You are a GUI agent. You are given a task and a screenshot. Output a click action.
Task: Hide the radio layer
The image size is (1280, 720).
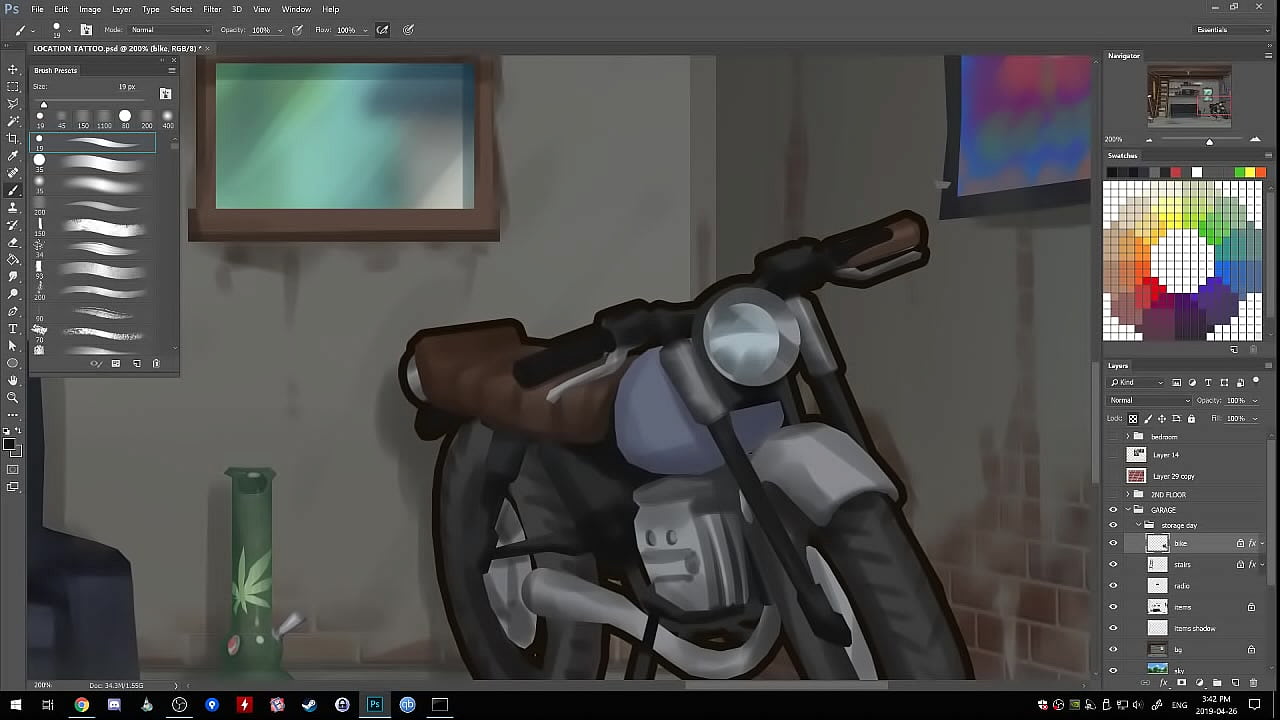point(1113,586)
